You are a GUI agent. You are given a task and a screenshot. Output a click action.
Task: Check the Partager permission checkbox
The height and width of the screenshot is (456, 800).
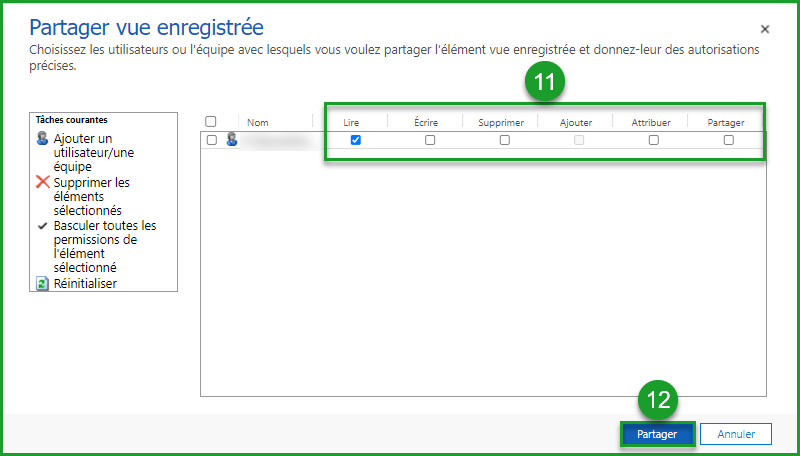coord(729,140)
